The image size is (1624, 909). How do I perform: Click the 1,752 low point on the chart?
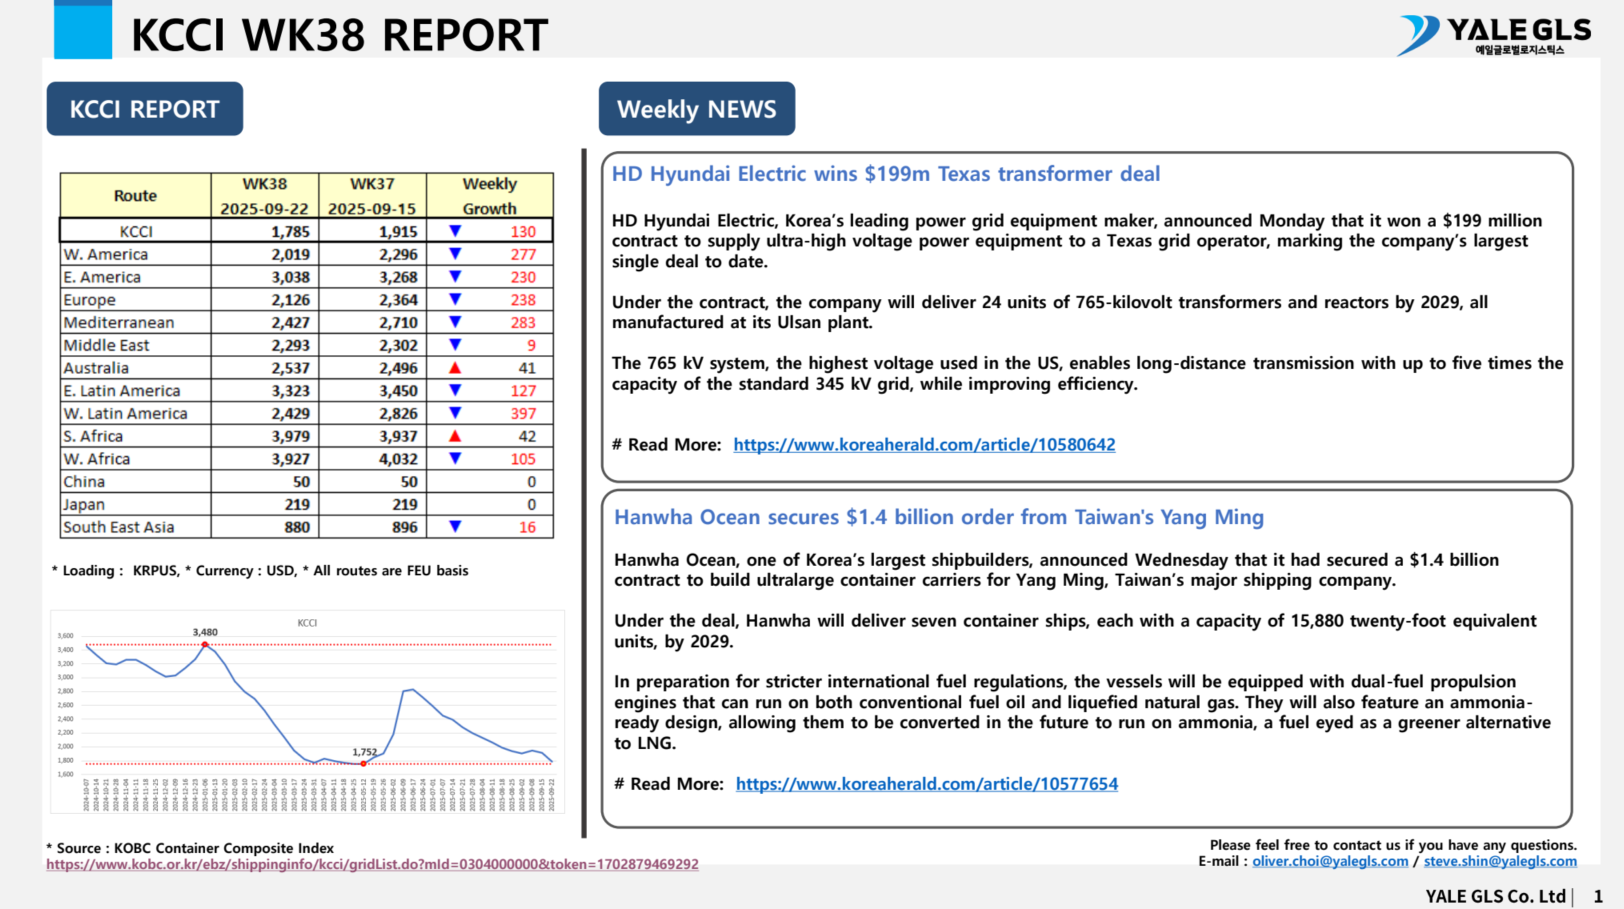364,764
